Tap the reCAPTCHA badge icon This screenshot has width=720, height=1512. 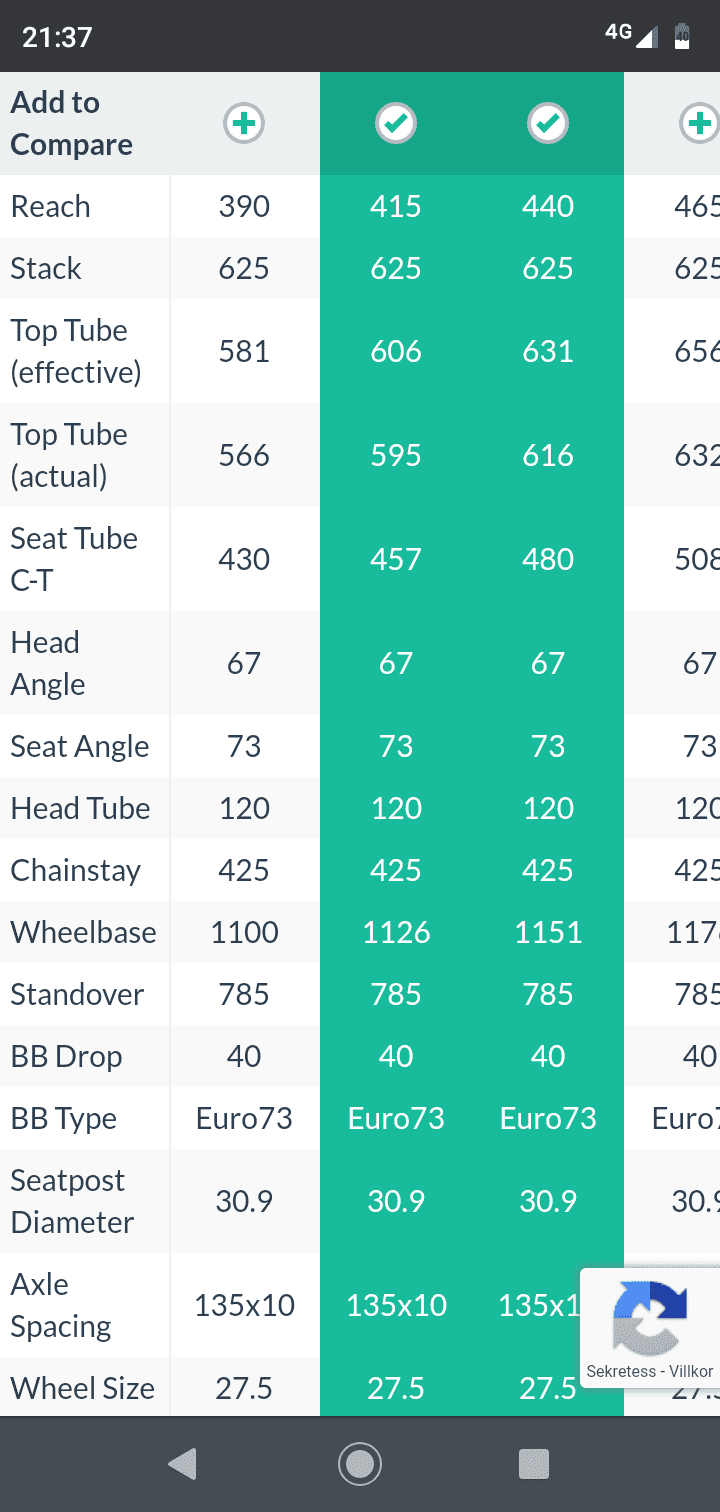650,1316
